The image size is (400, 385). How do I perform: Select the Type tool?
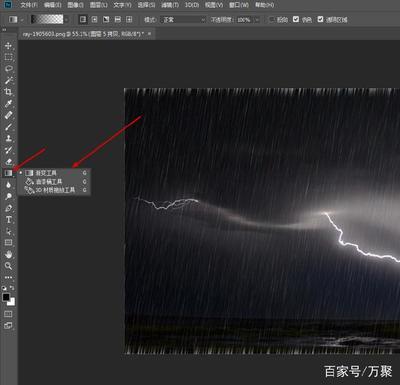[9, 220]
